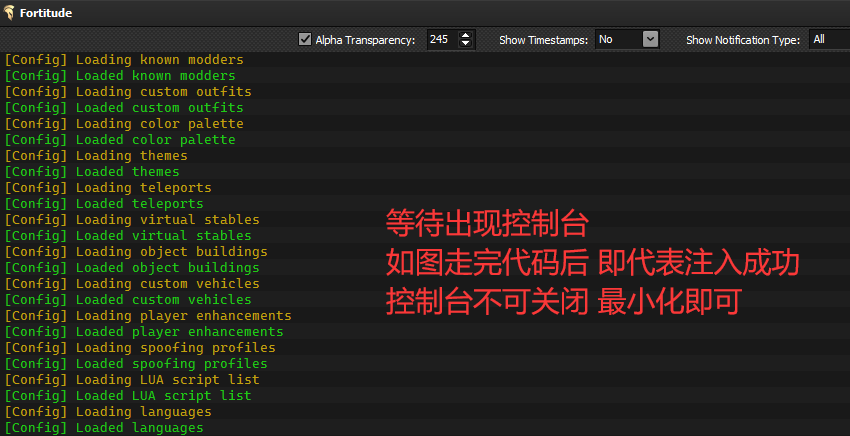Click the 'Show Timestamps:' label text

coord(543,40)
